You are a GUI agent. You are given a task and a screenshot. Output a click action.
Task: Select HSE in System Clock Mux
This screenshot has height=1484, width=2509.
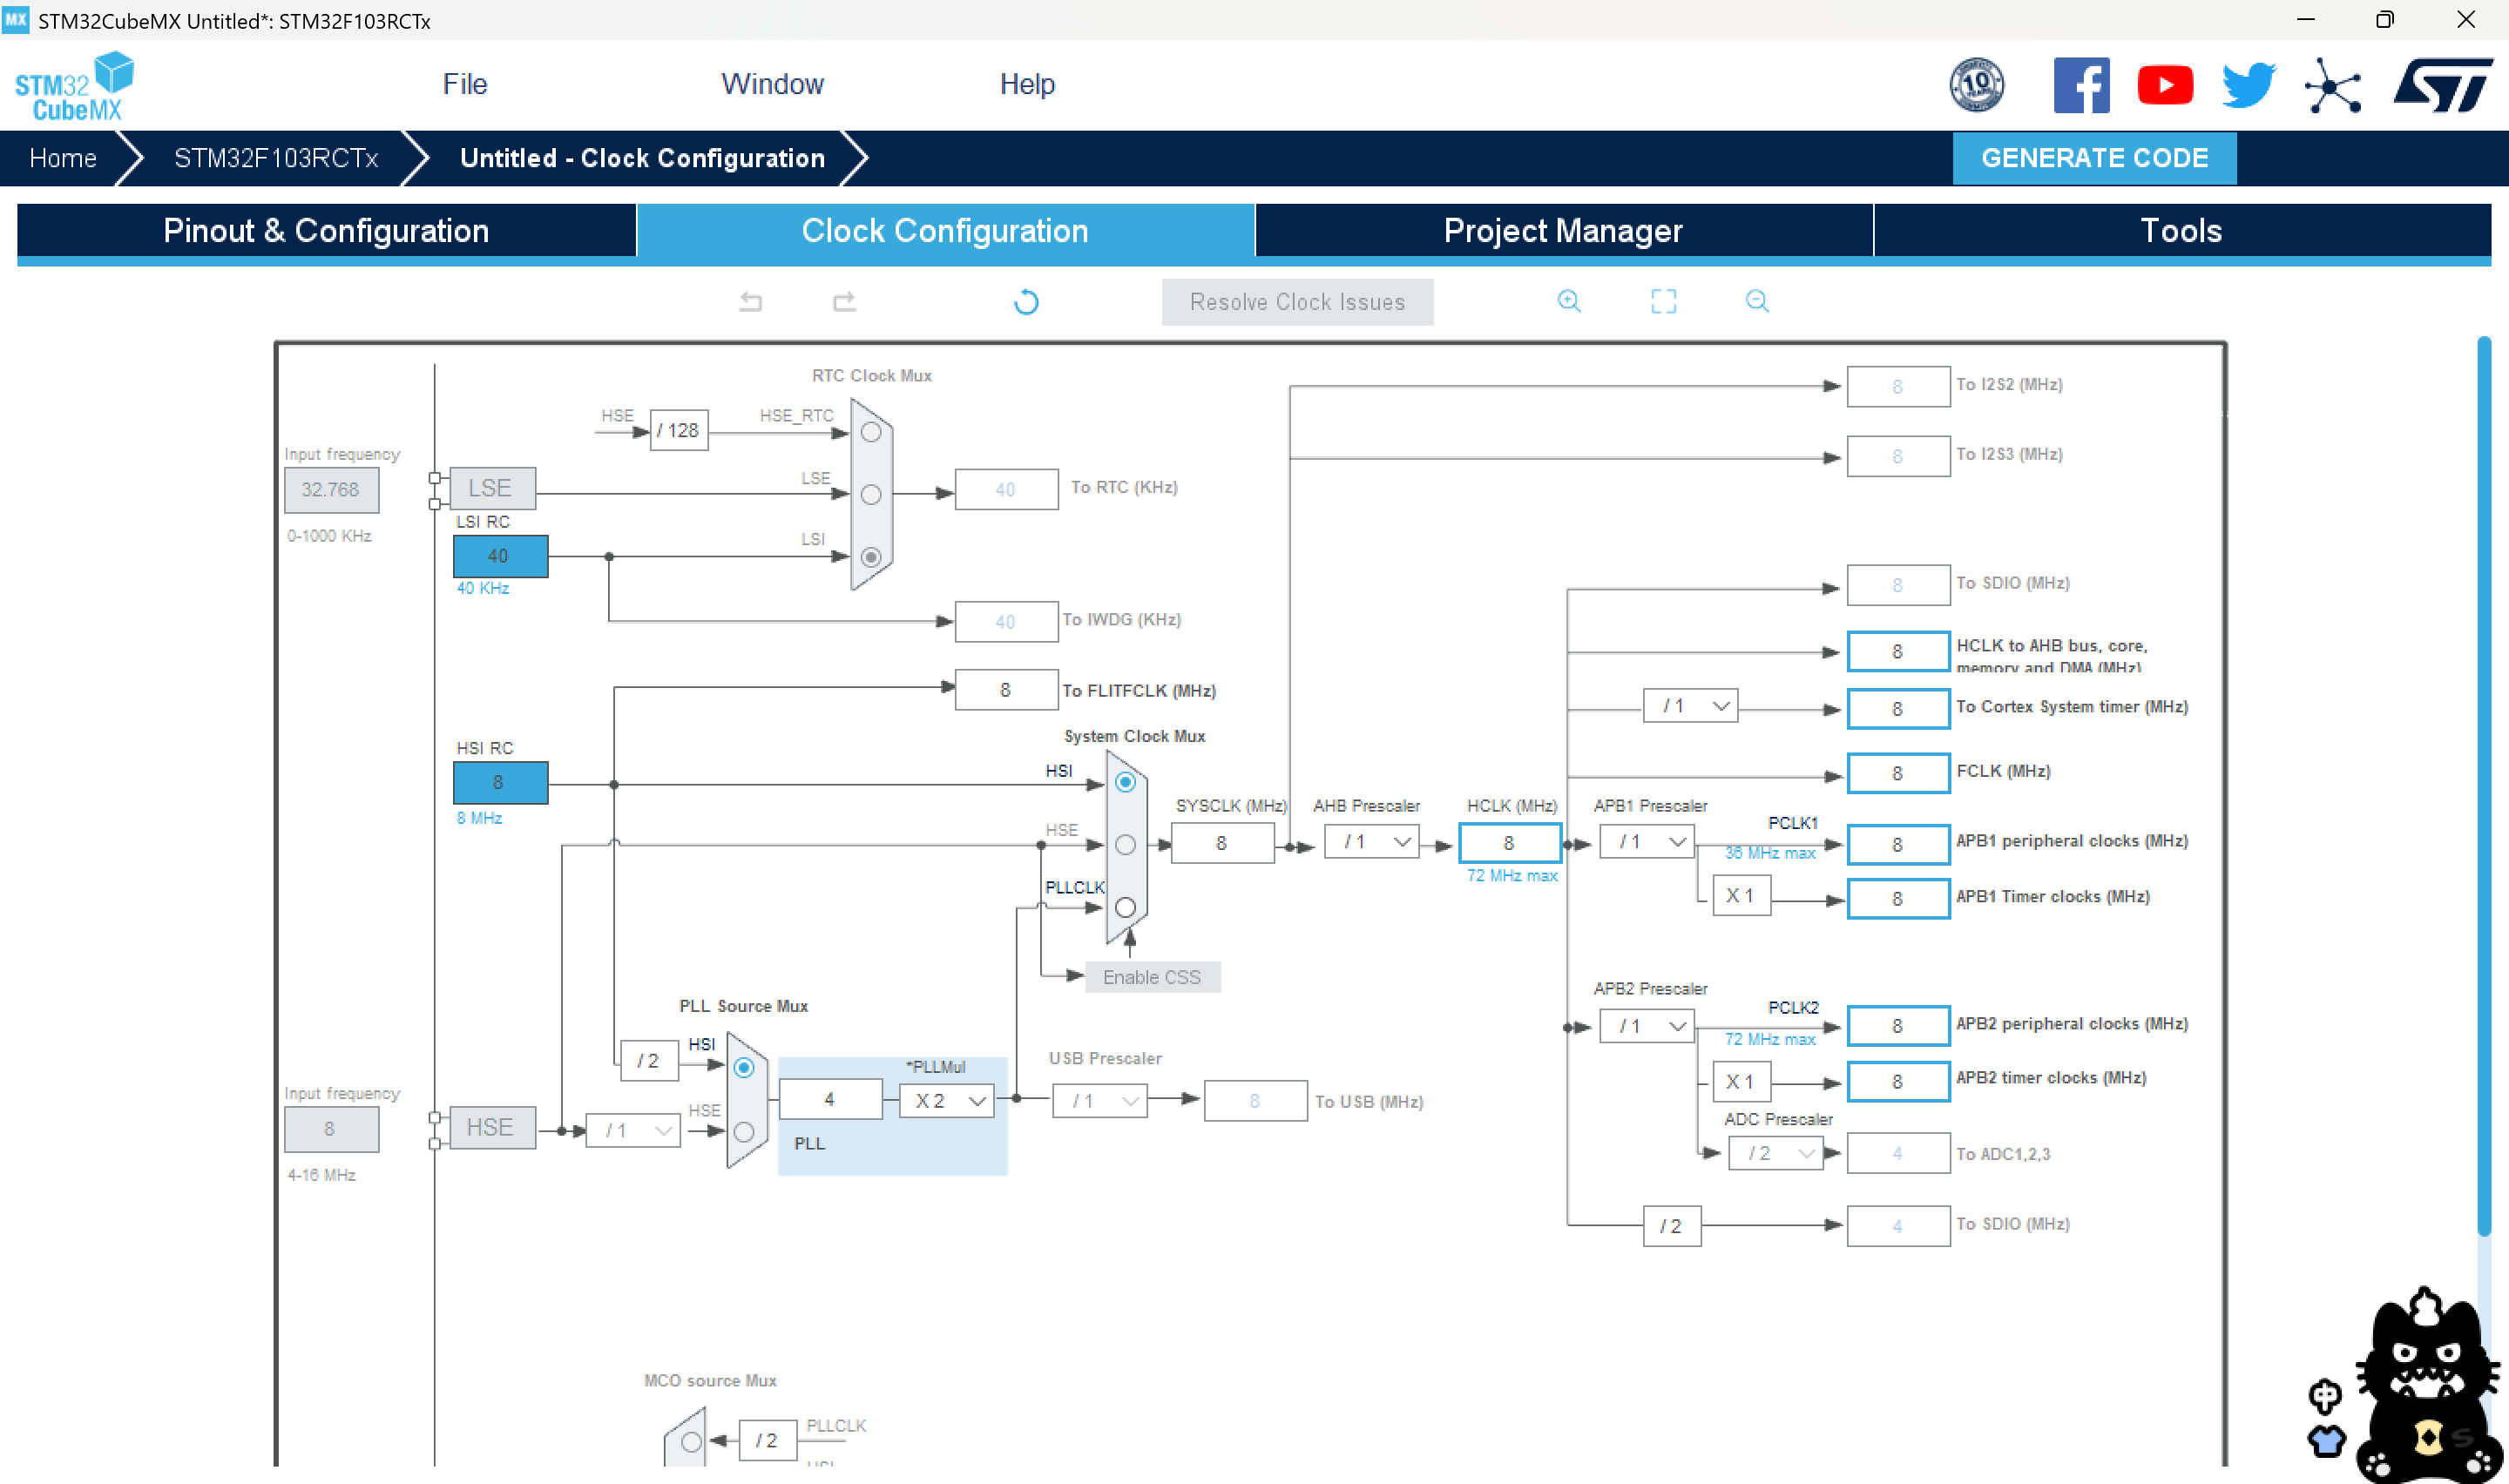tap(1125, 845)
